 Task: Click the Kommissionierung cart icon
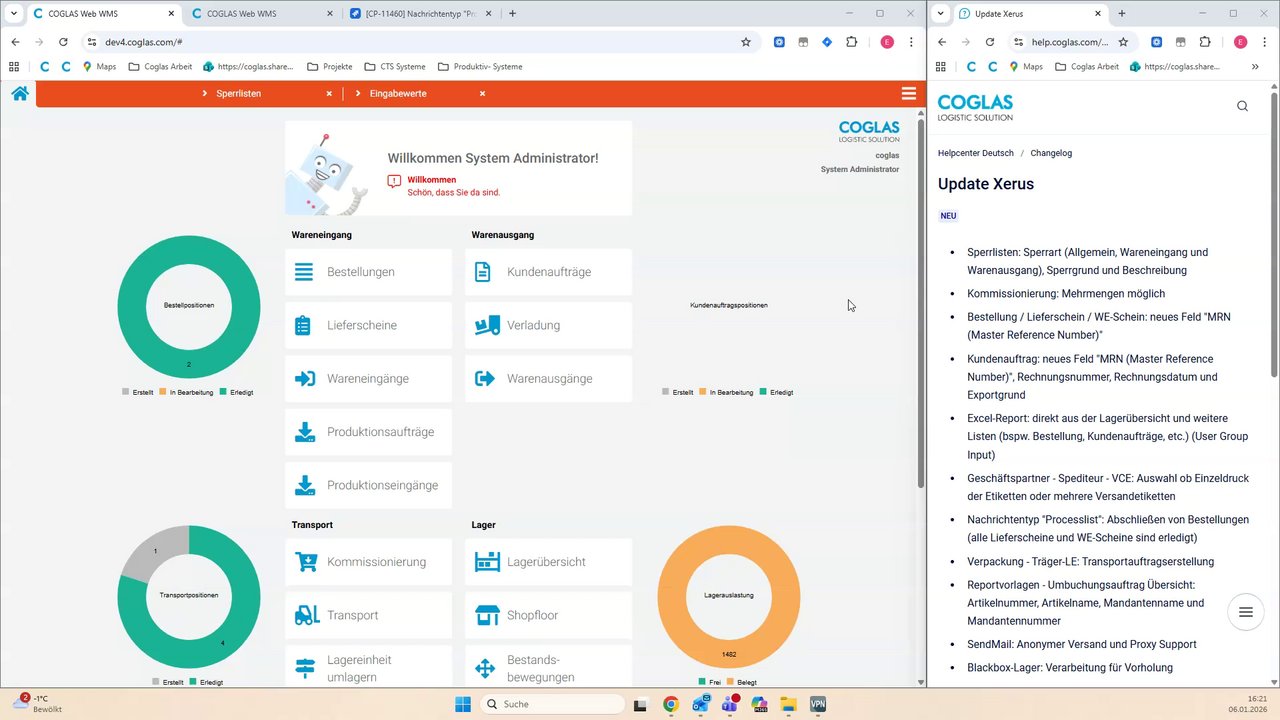(306, 562)
